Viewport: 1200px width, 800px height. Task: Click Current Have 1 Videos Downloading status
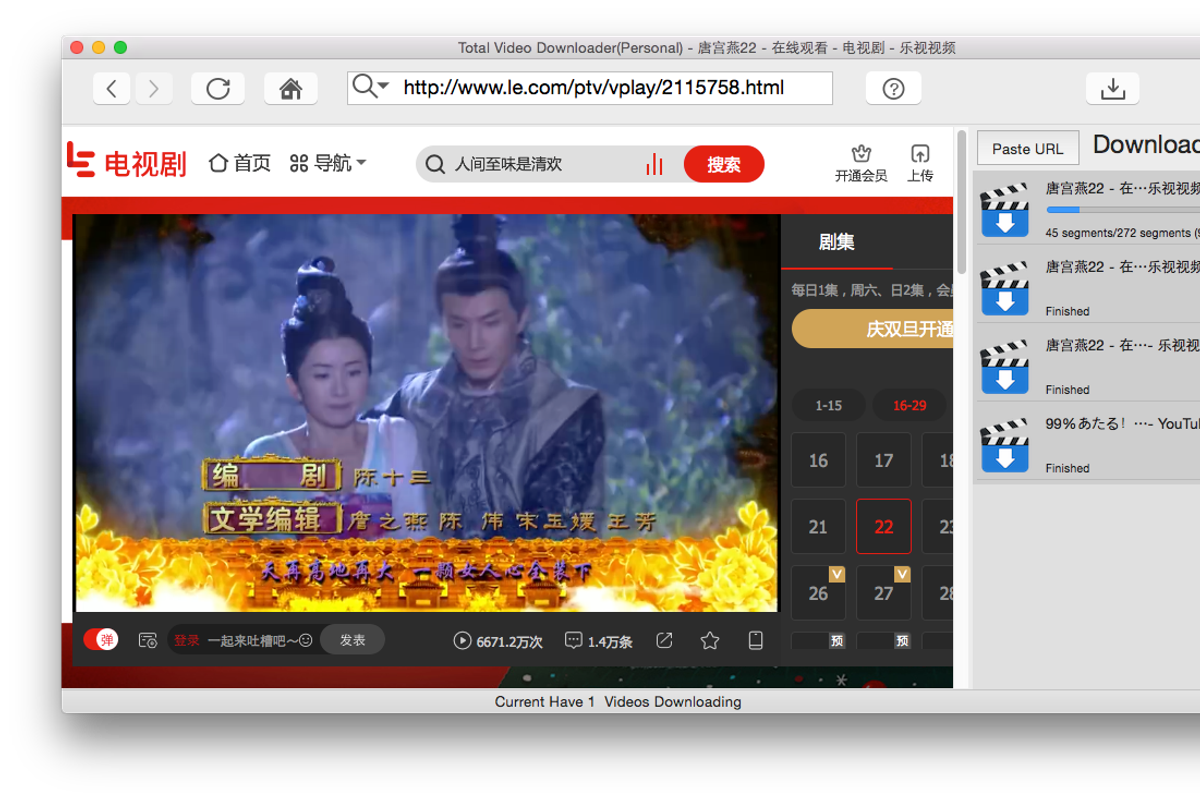pos(618,701)
